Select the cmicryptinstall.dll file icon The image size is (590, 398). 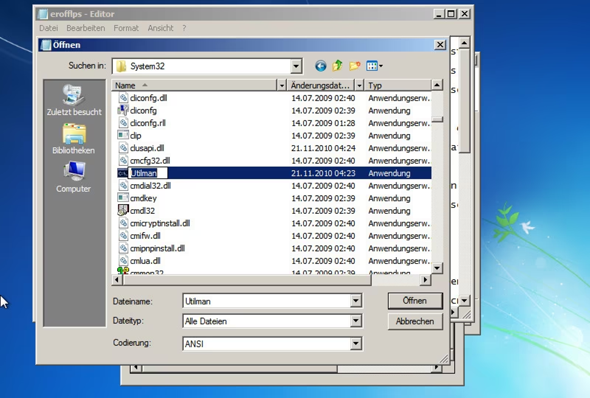(x=123, y=223)
